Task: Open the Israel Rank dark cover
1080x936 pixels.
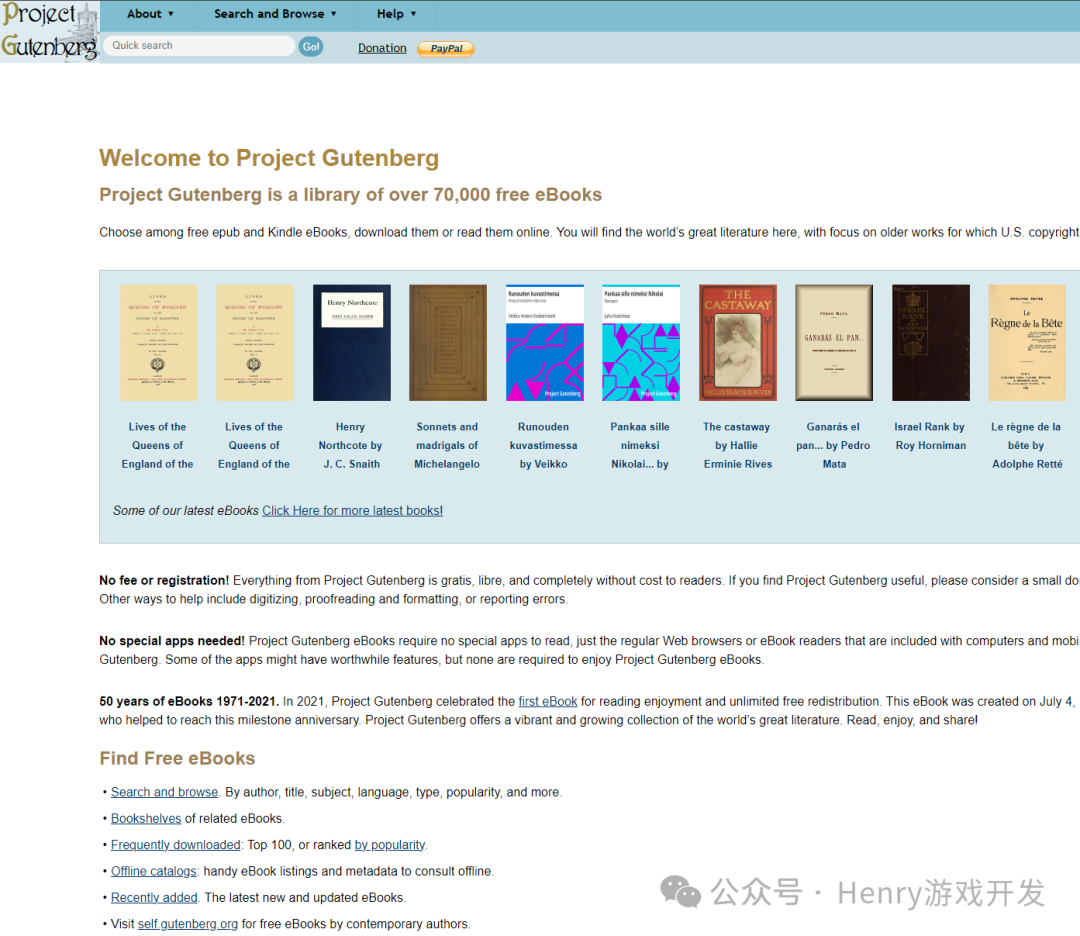Action: [931, 342]
